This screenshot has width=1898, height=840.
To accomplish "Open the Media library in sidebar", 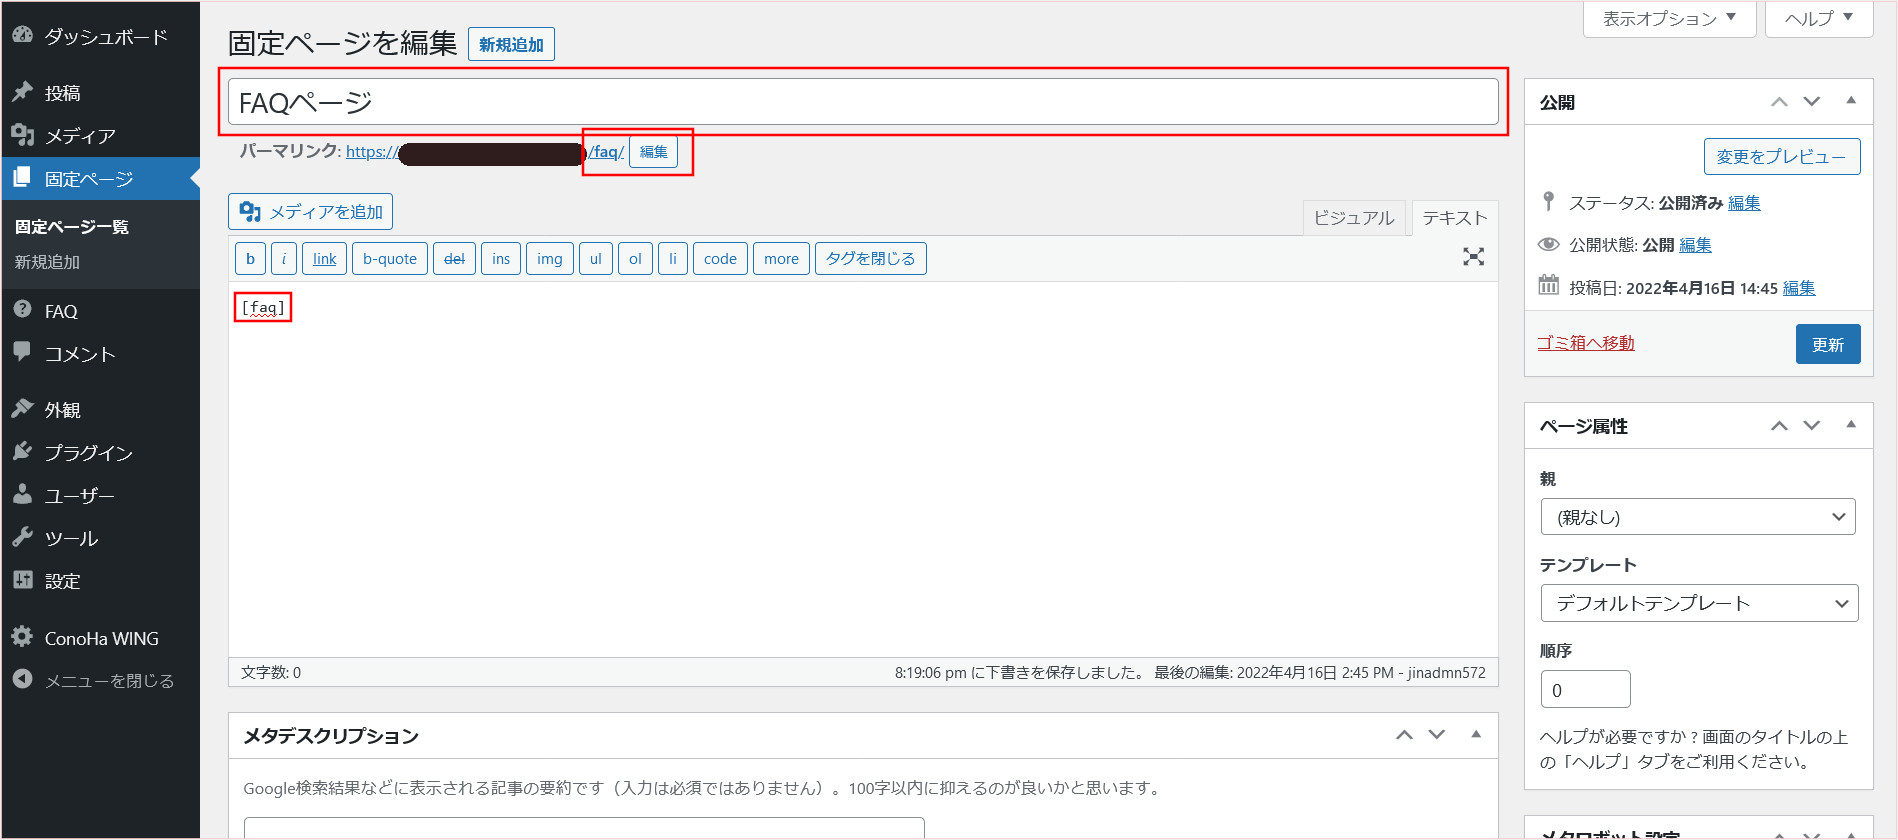I will pyautogui.click(x=80, y=136).
